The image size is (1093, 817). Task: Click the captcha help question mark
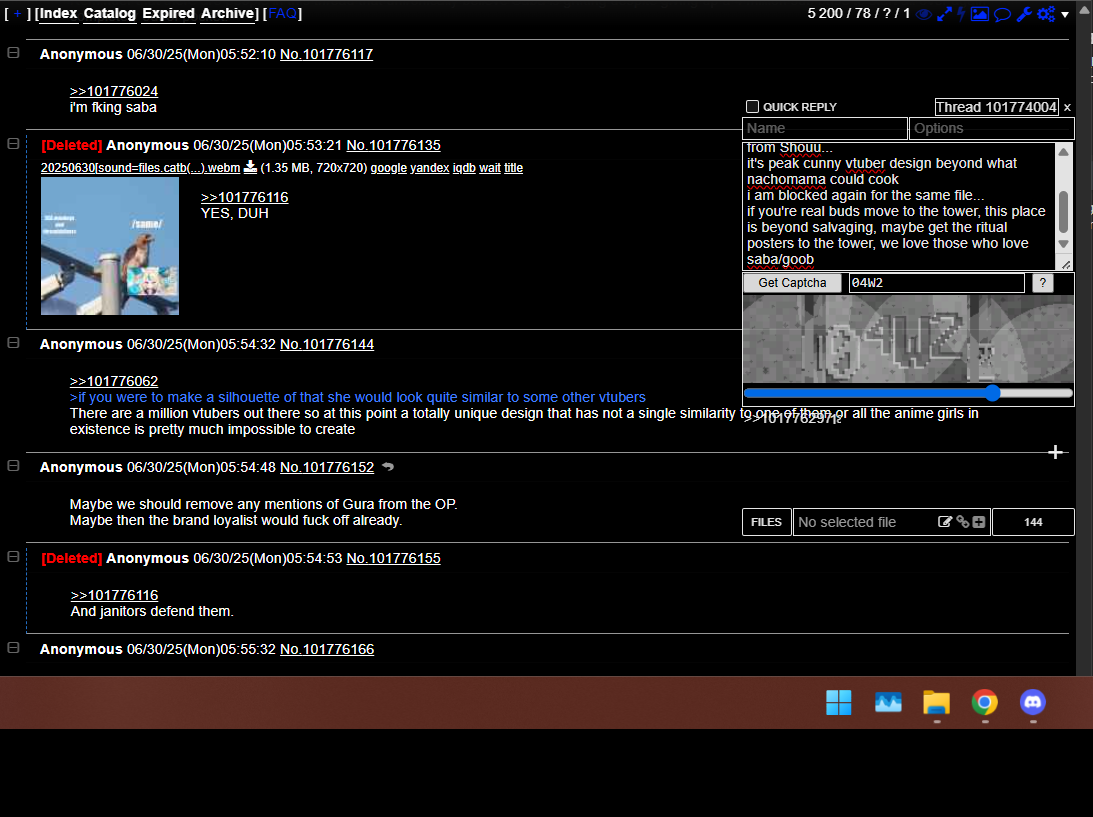[1043, 283]
